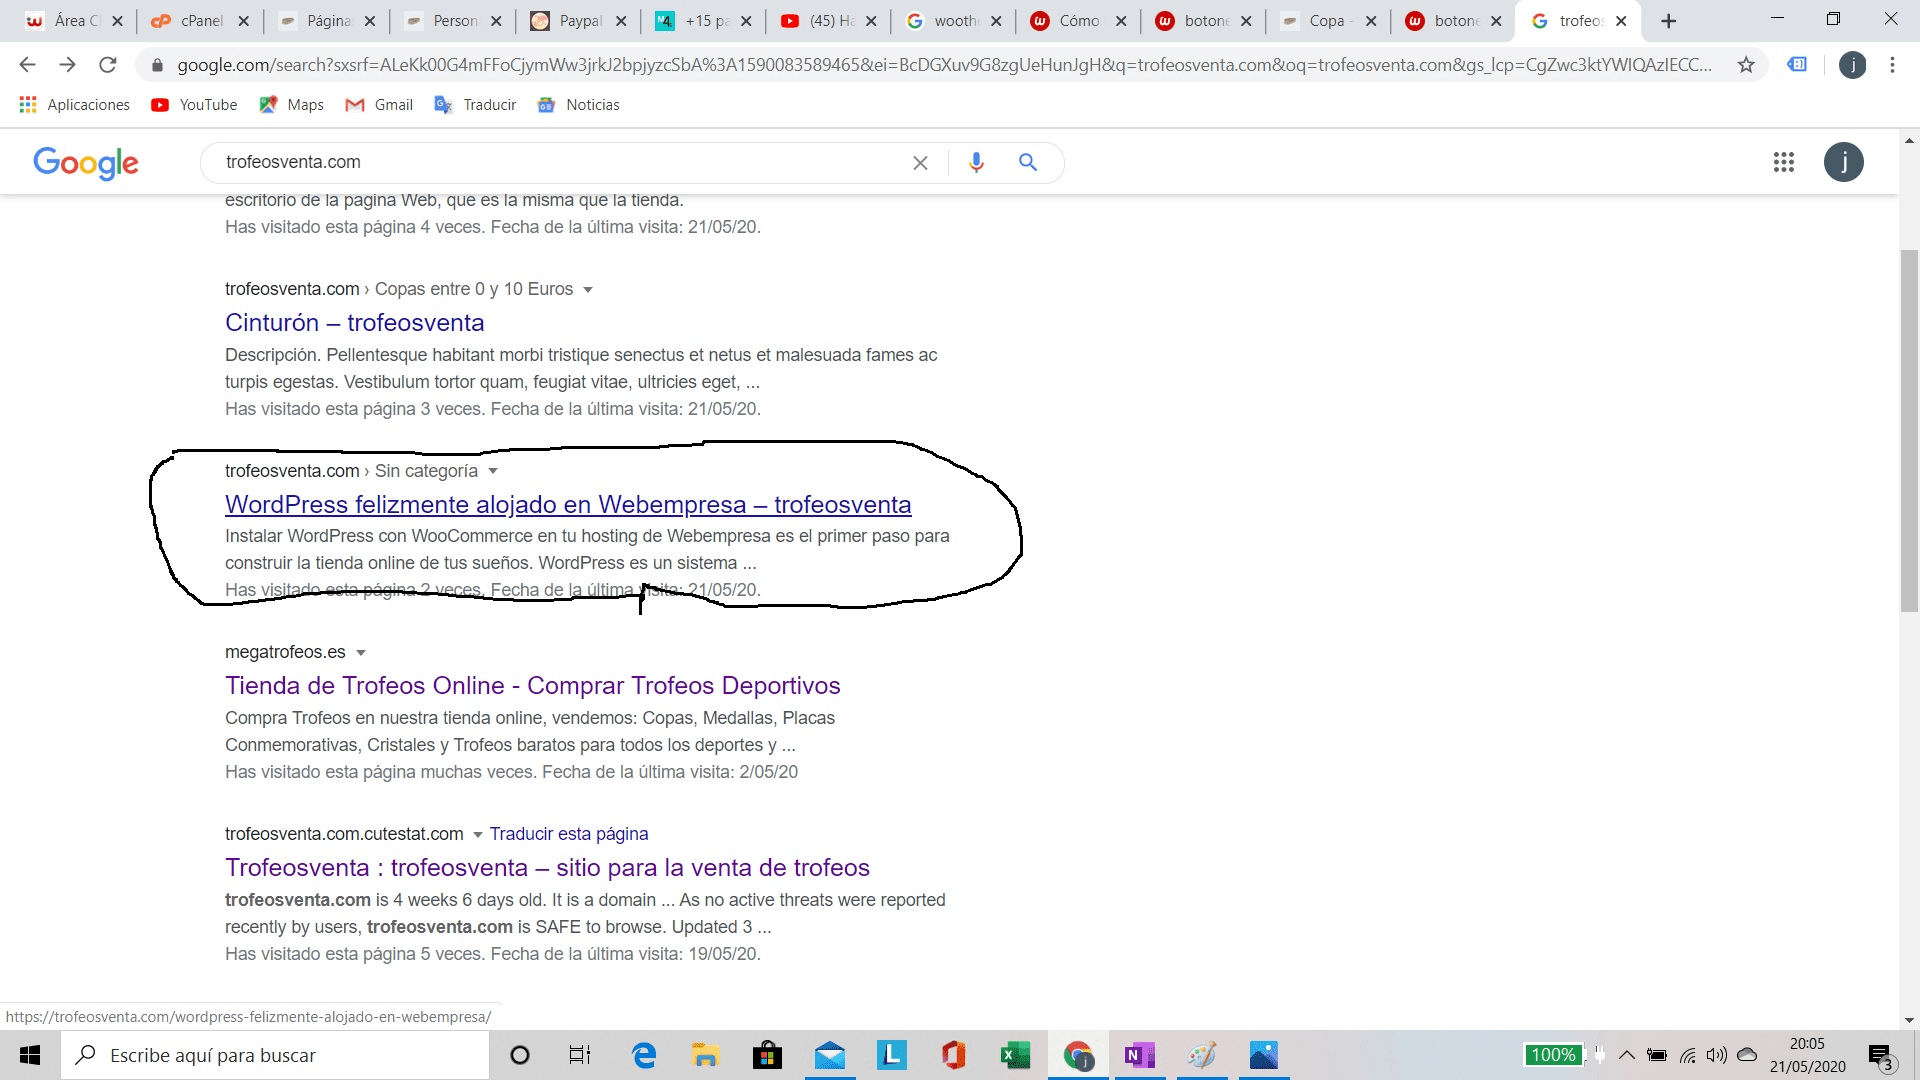Image resolution: width=1920 pixels, height=1080 pixels.
Task: Reload the current page
Action: [107, 65]
